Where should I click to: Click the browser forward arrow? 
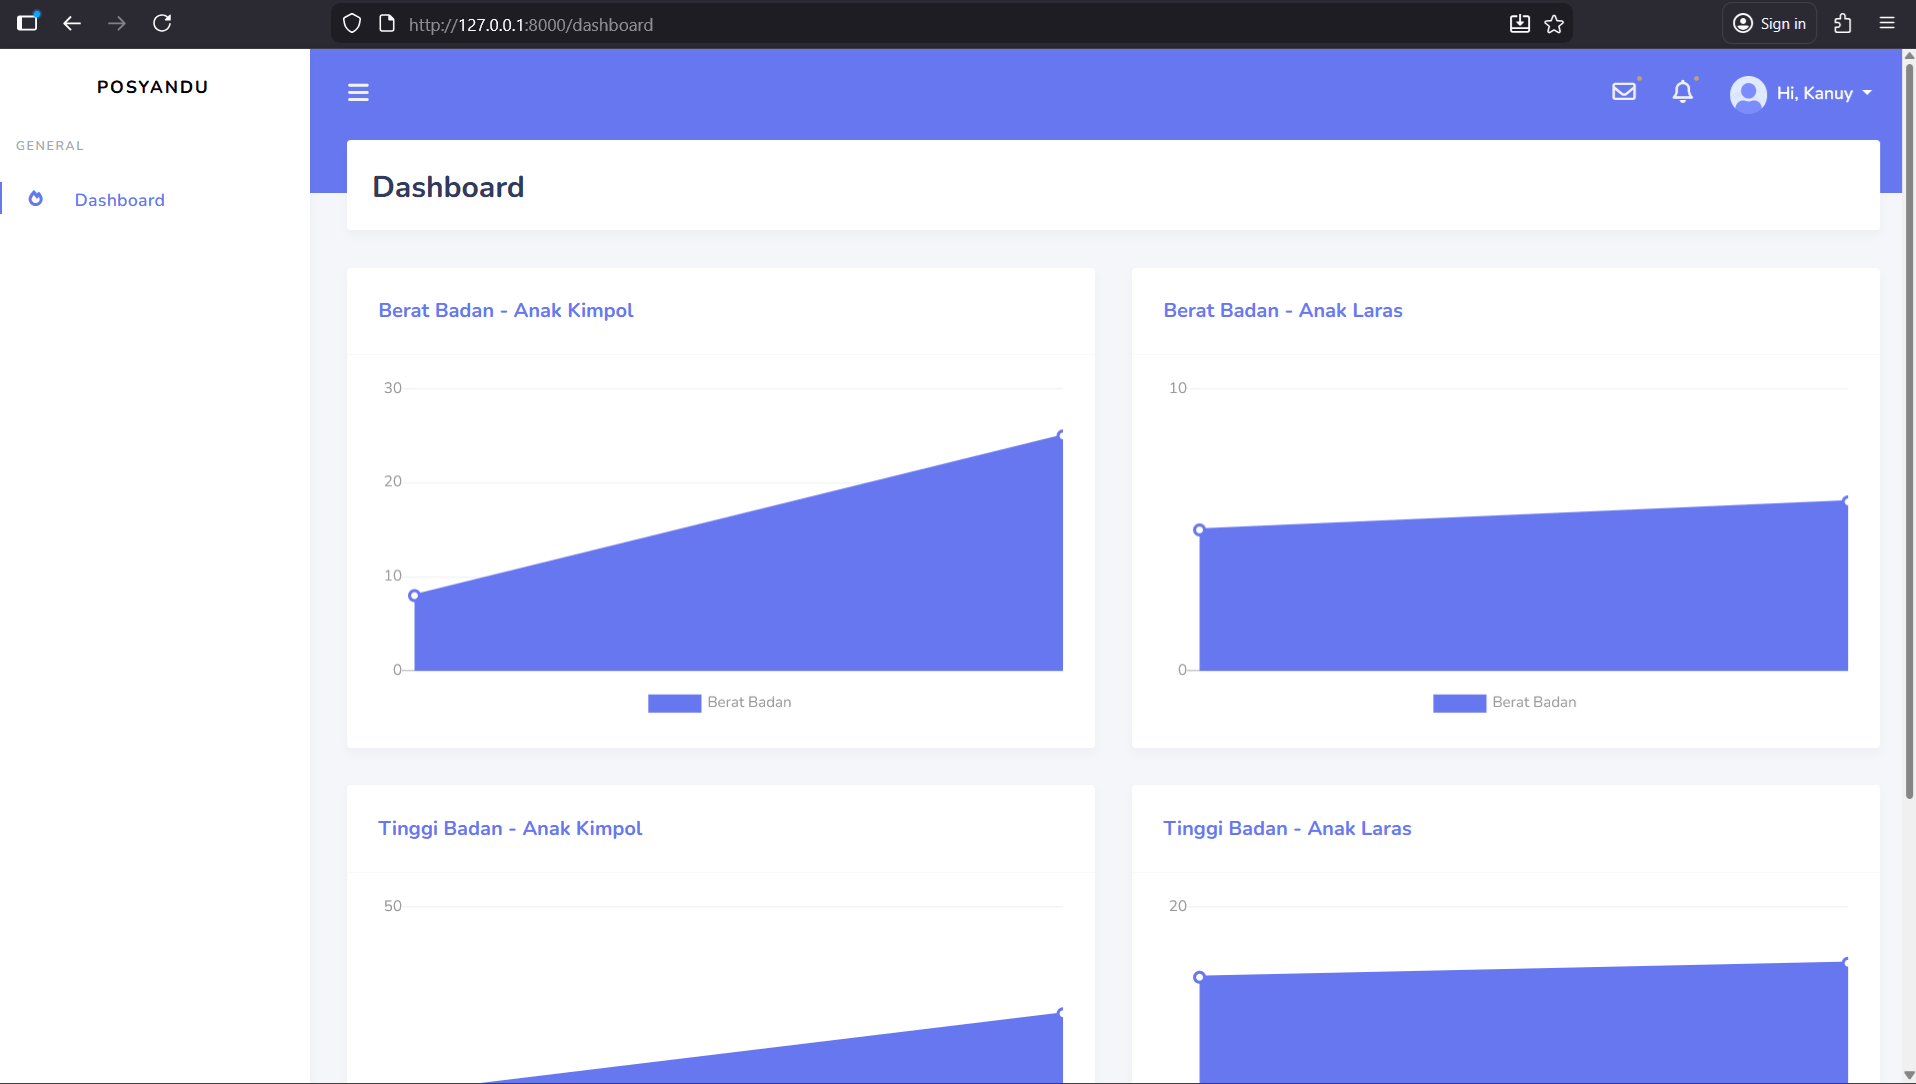pos(117,23)
